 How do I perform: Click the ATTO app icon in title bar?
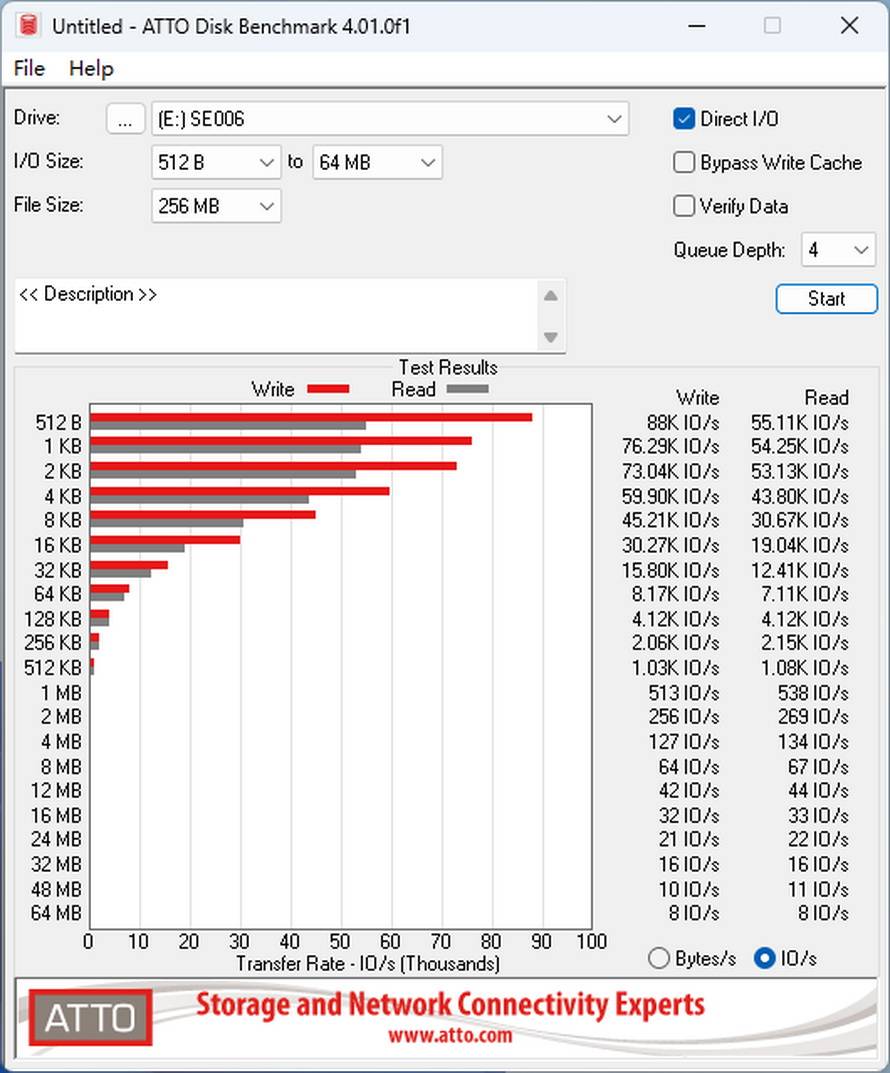click(28, 26)
